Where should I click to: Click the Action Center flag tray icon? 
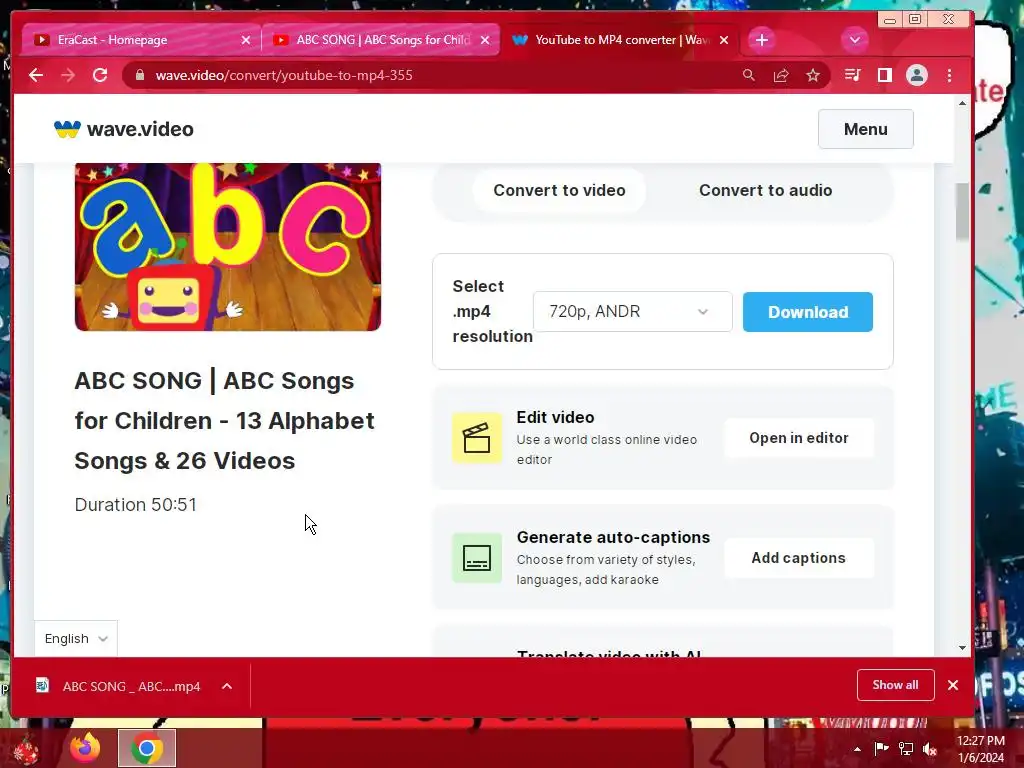pos(881,749)
